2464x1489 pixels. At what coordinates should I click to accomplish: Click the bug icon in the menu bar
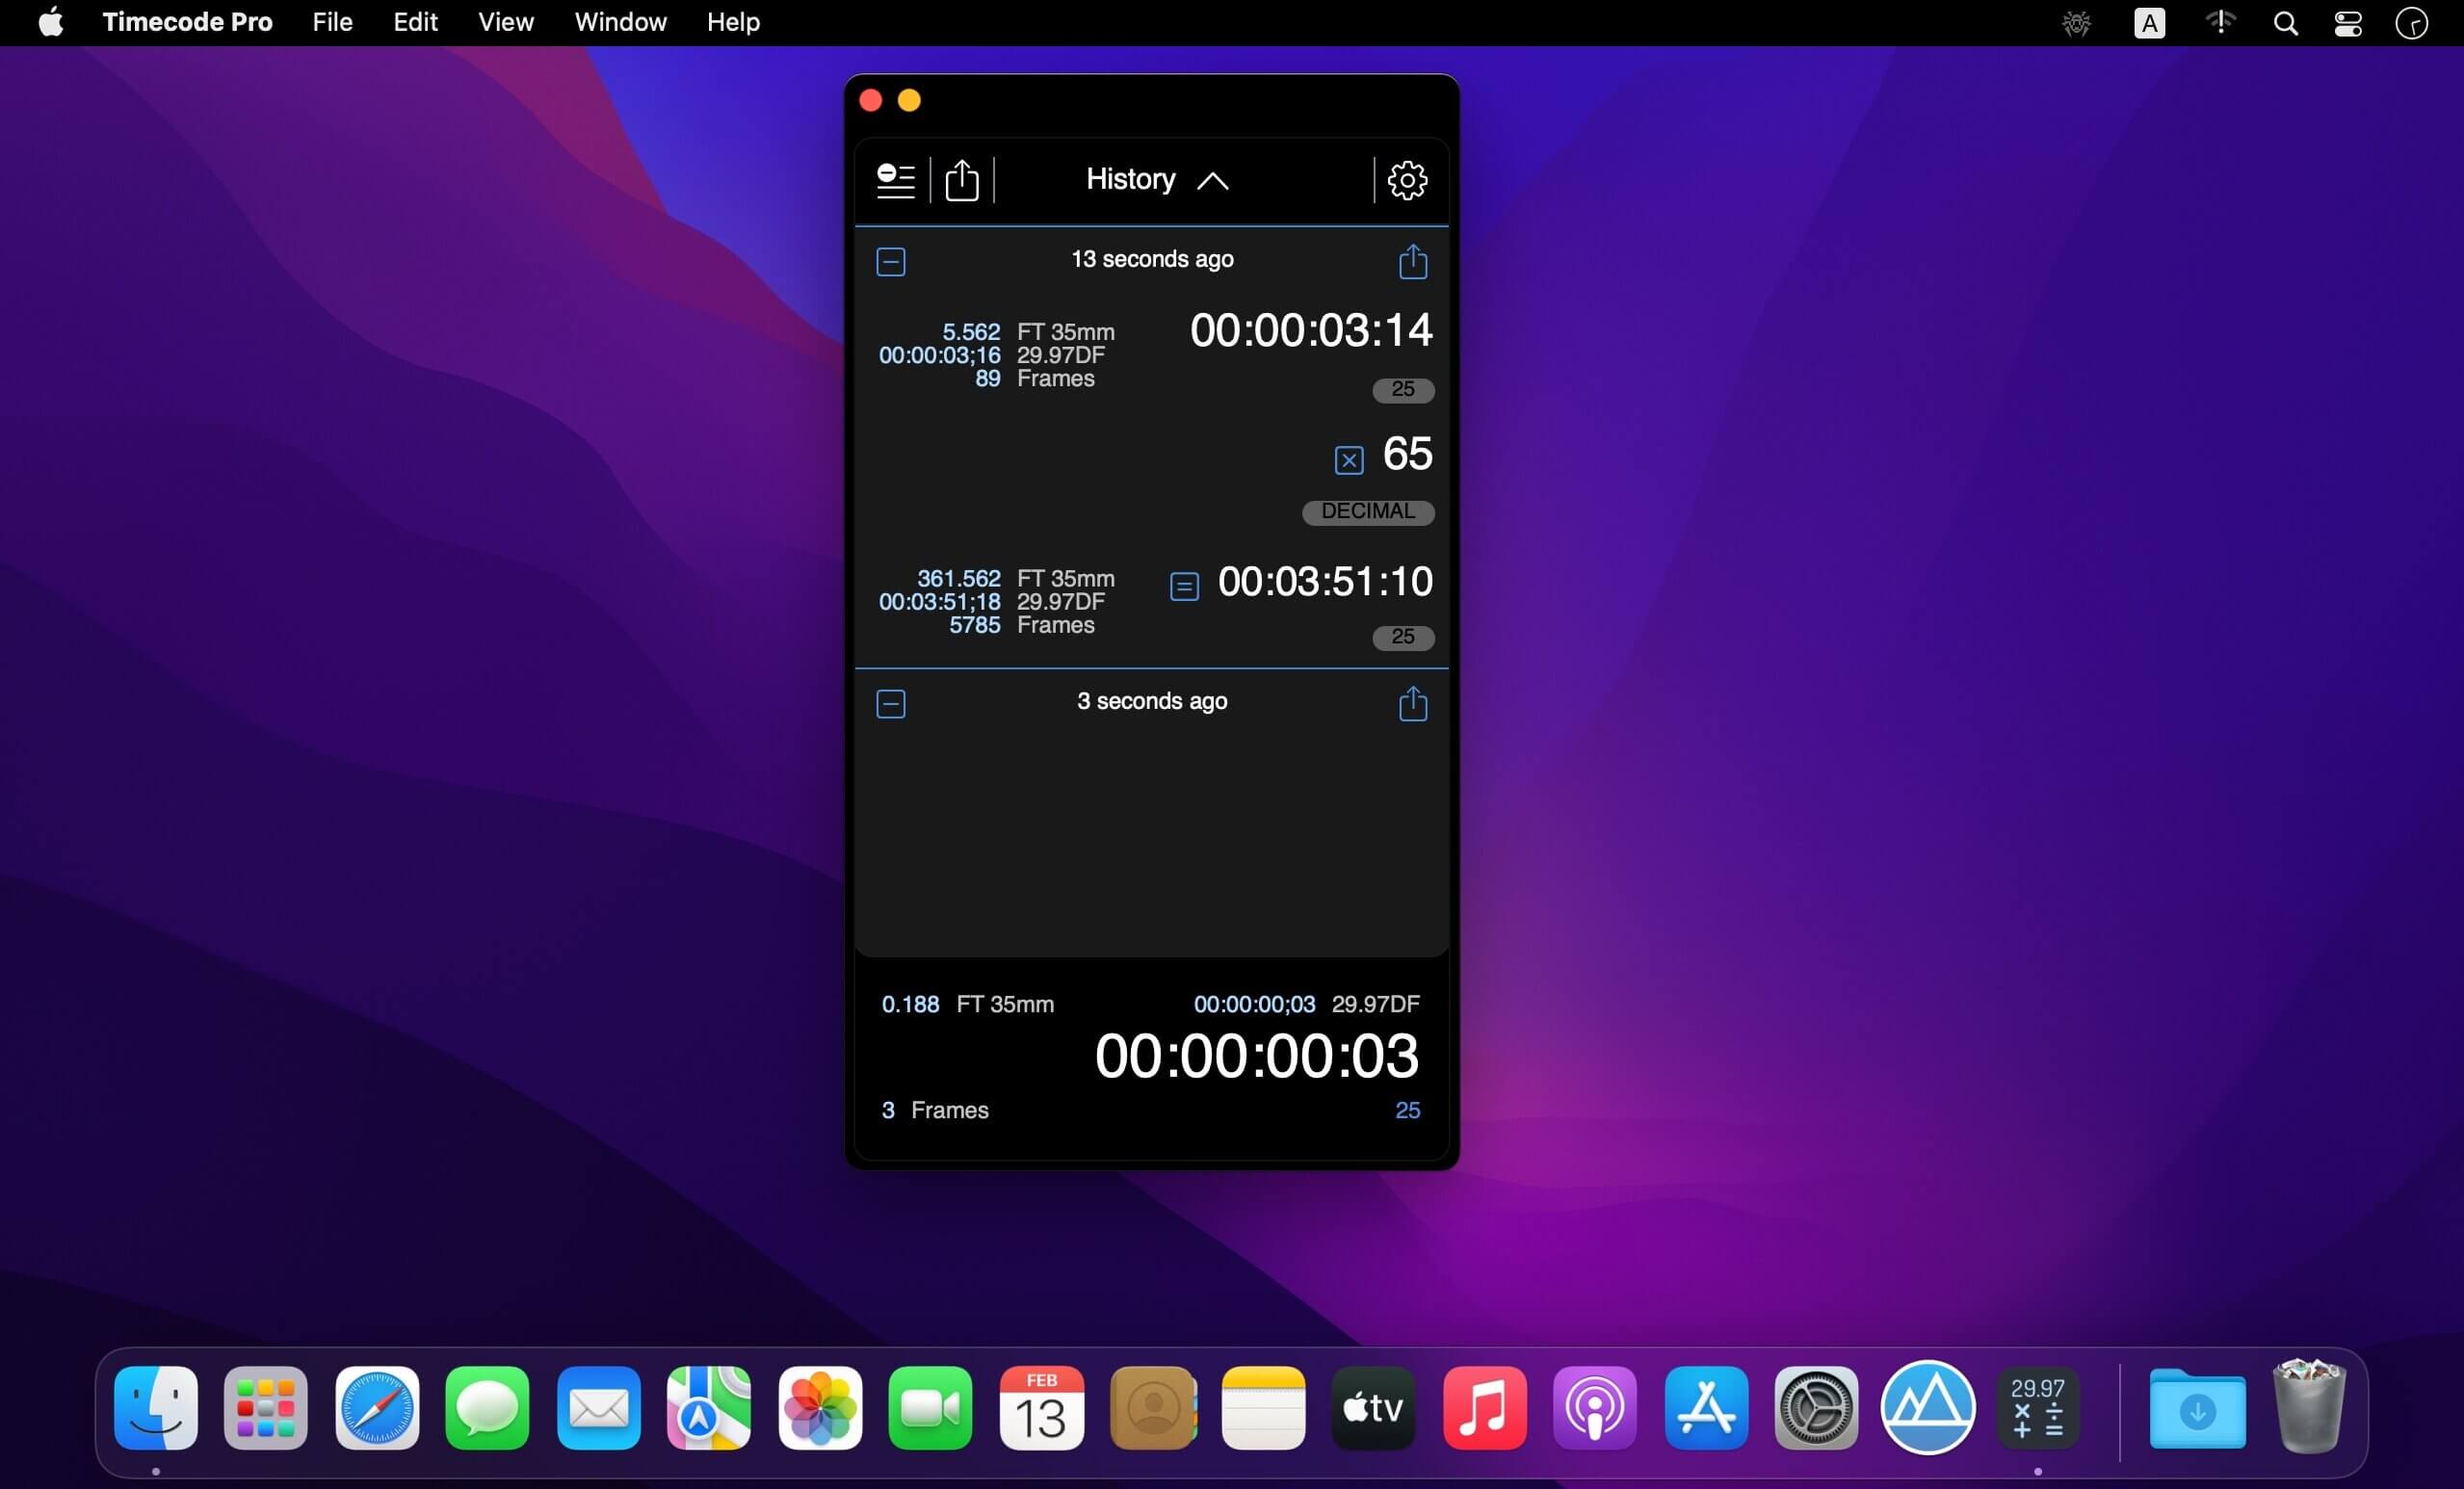(x=2076, y=23)
